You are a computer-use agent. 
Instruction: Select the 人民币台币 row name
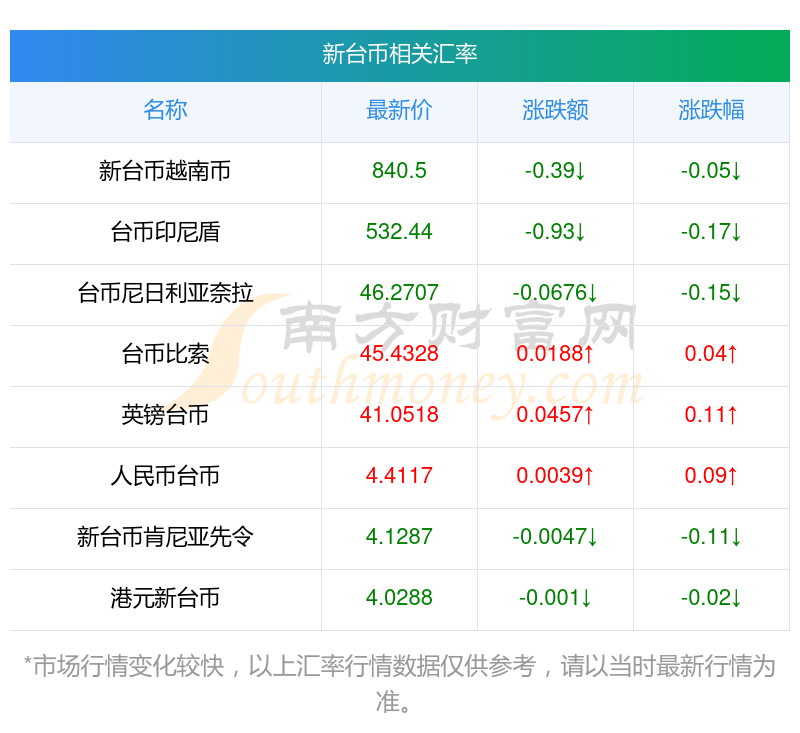tap(165, 476)
